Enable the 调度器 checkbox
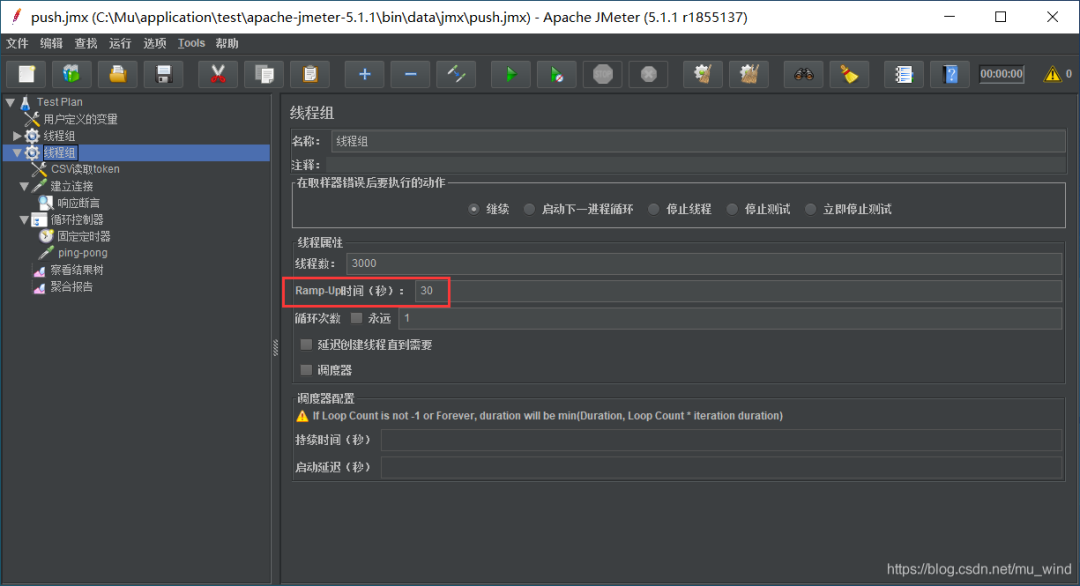 point(307,370)
